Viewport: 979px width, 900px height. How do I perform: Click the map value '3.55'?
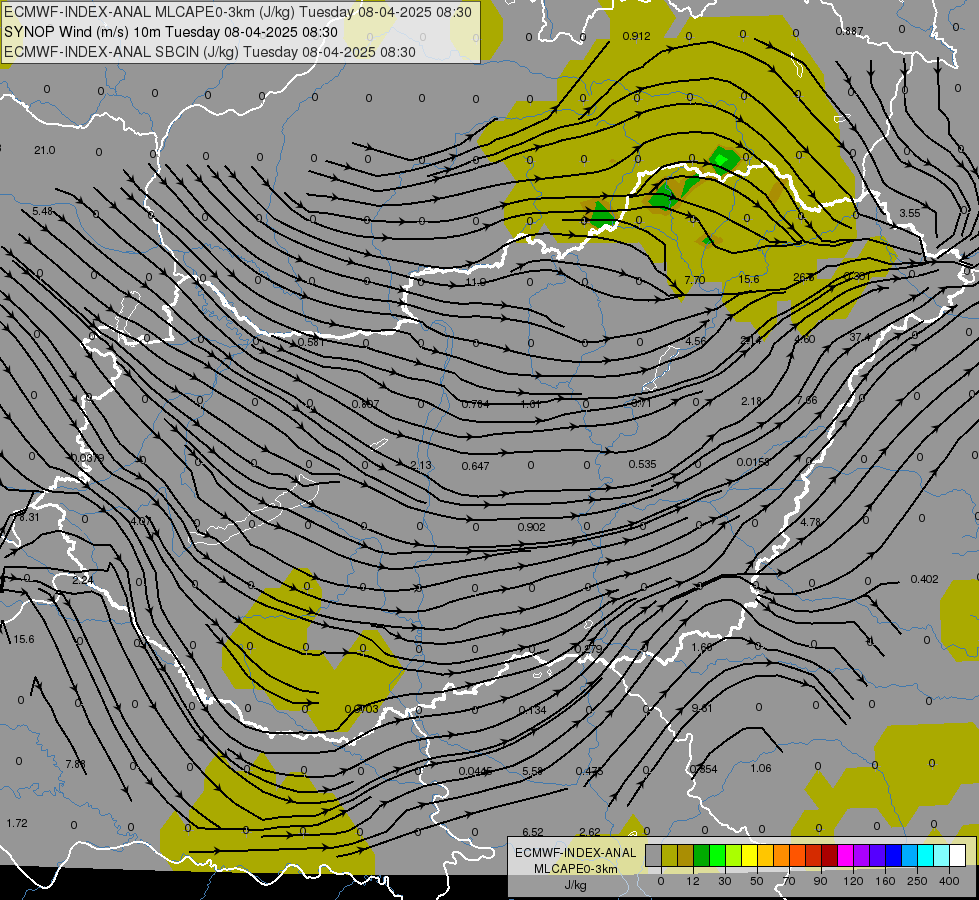pos(910,213)
